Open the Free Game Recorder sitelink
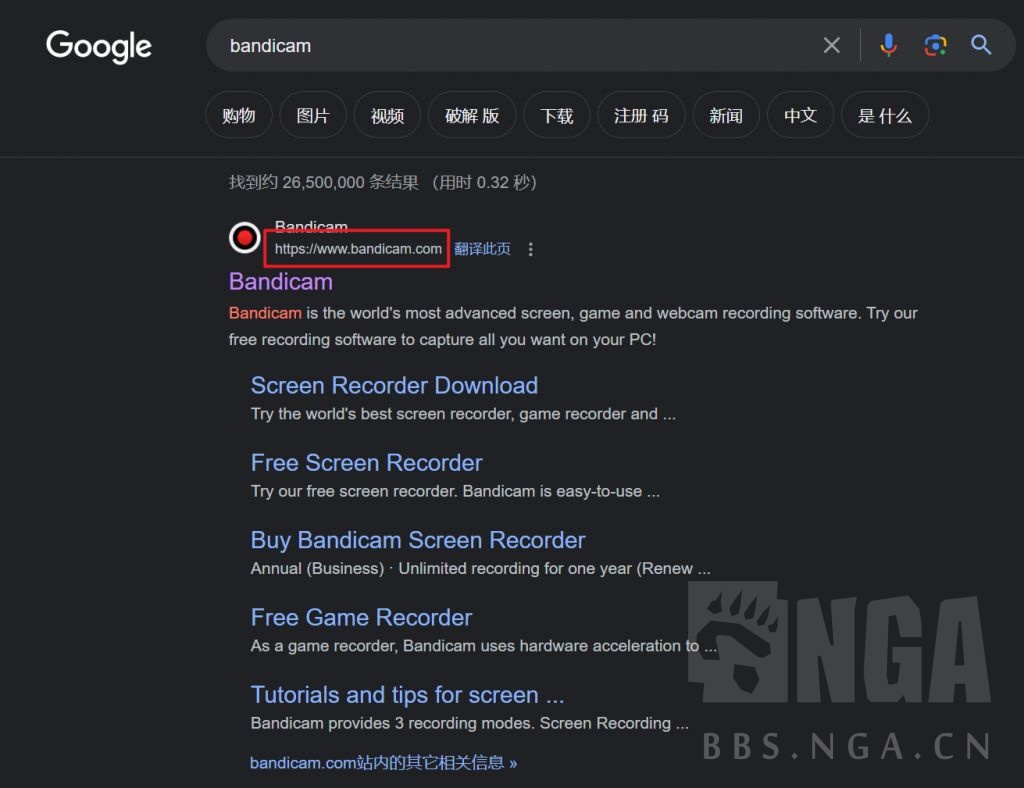Viewport: 1024px width, 788px height. click(x=361, y=618)
